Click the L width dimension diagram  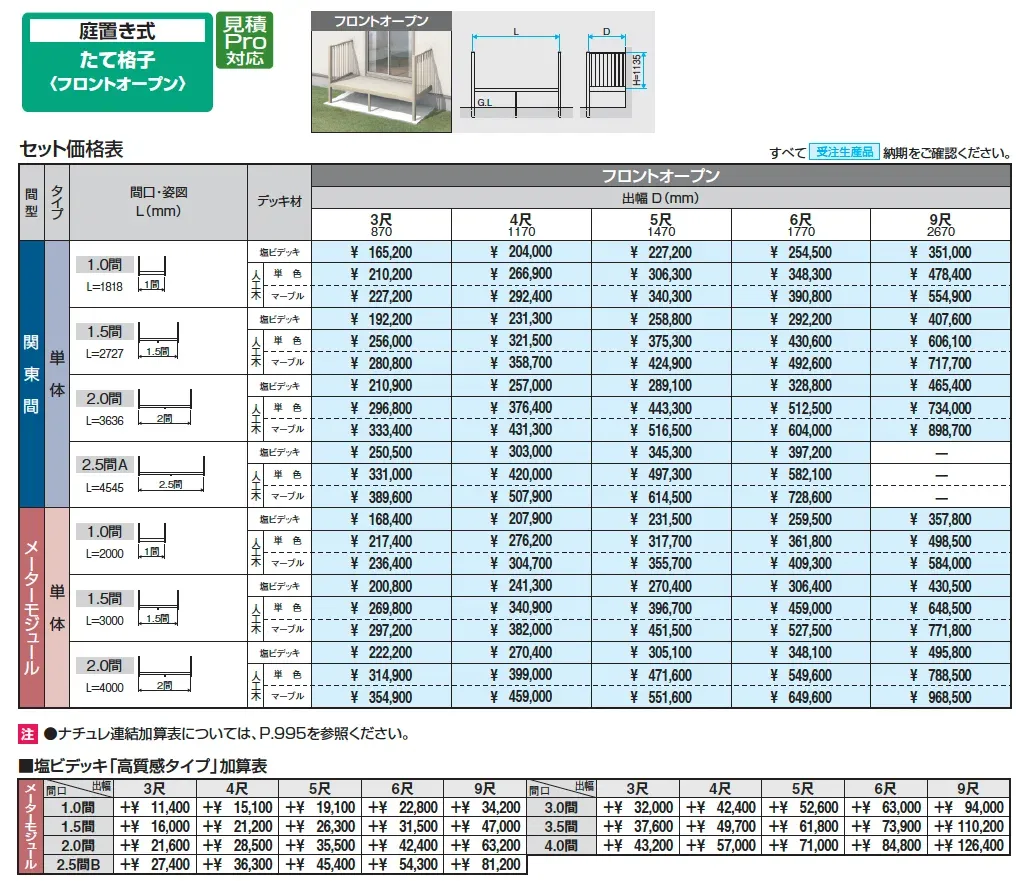pyautogui.click(x=516, y=73)
